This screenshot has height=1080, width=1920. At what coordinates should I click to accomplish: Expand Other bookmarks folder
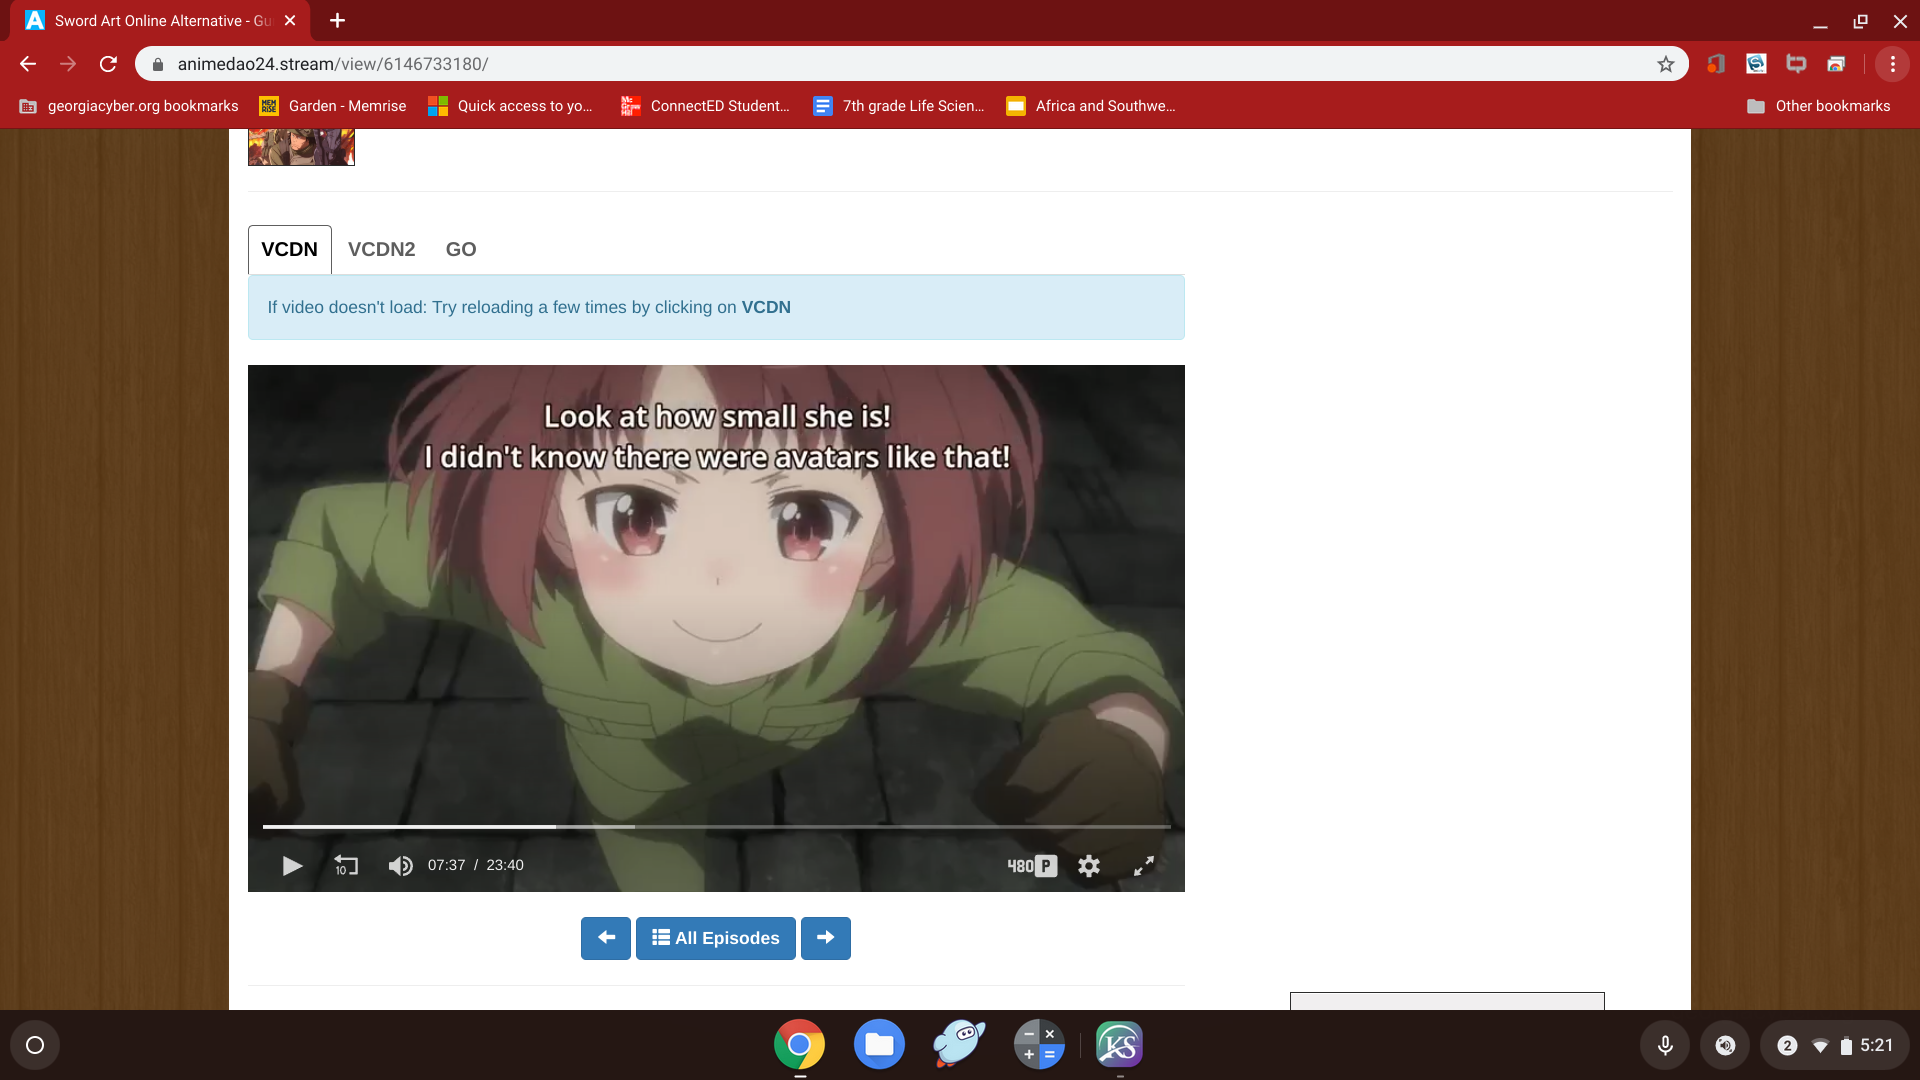click(1818, 106)
